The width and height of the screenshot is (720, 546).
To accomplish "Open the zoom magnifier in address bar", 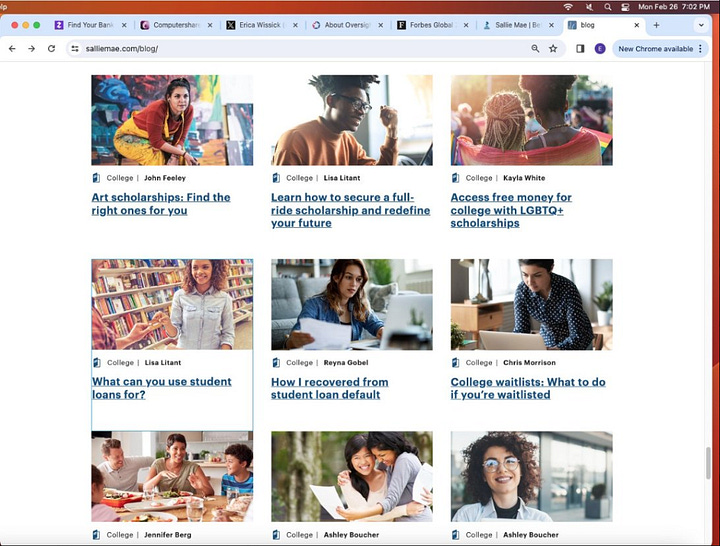I will point(535,49).
